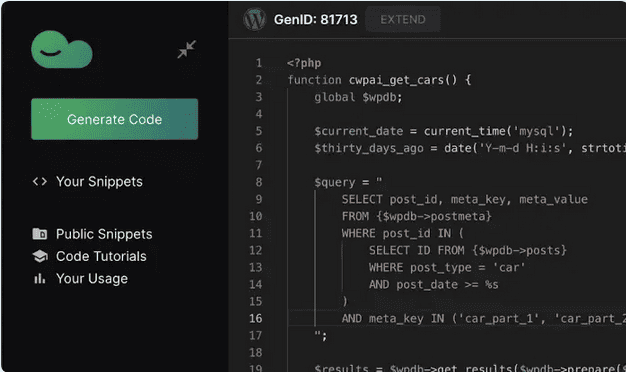Click the SELECT post_id code line
This screenshot has width=626, height=372.
(x=464, y=199)
